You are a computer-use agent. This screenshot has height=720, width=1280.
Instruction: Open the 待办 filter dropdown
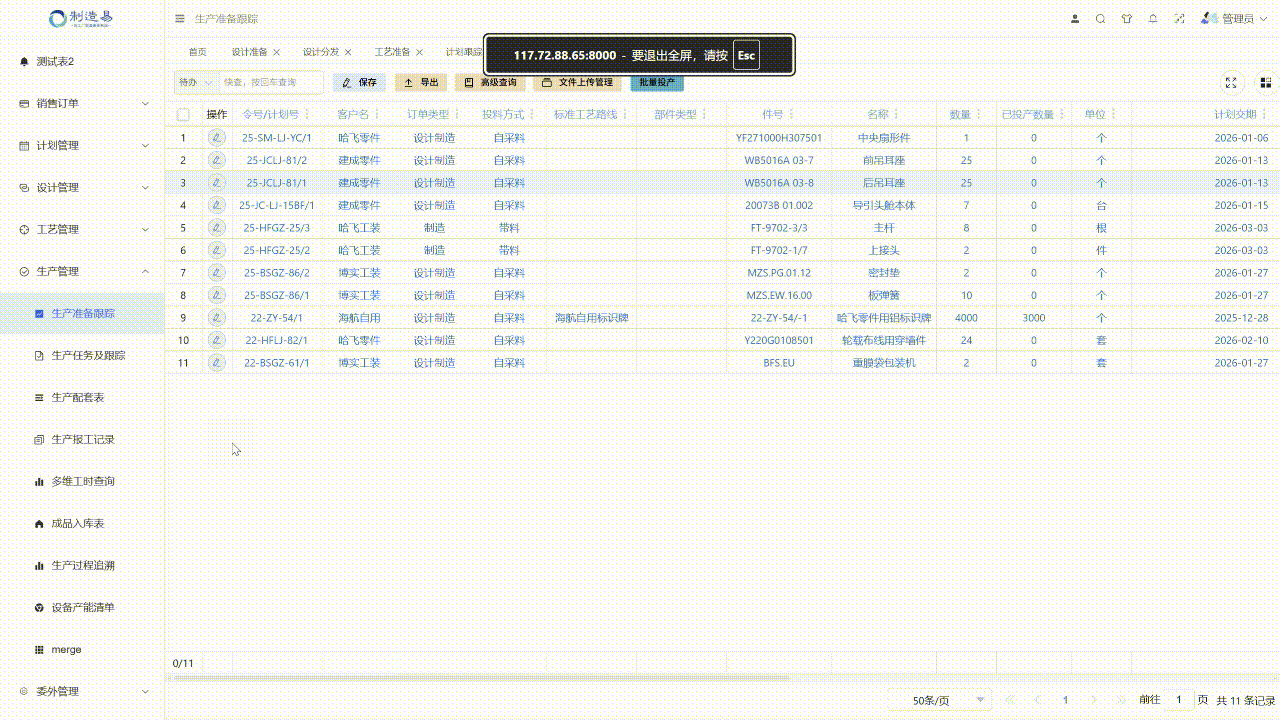196,82
